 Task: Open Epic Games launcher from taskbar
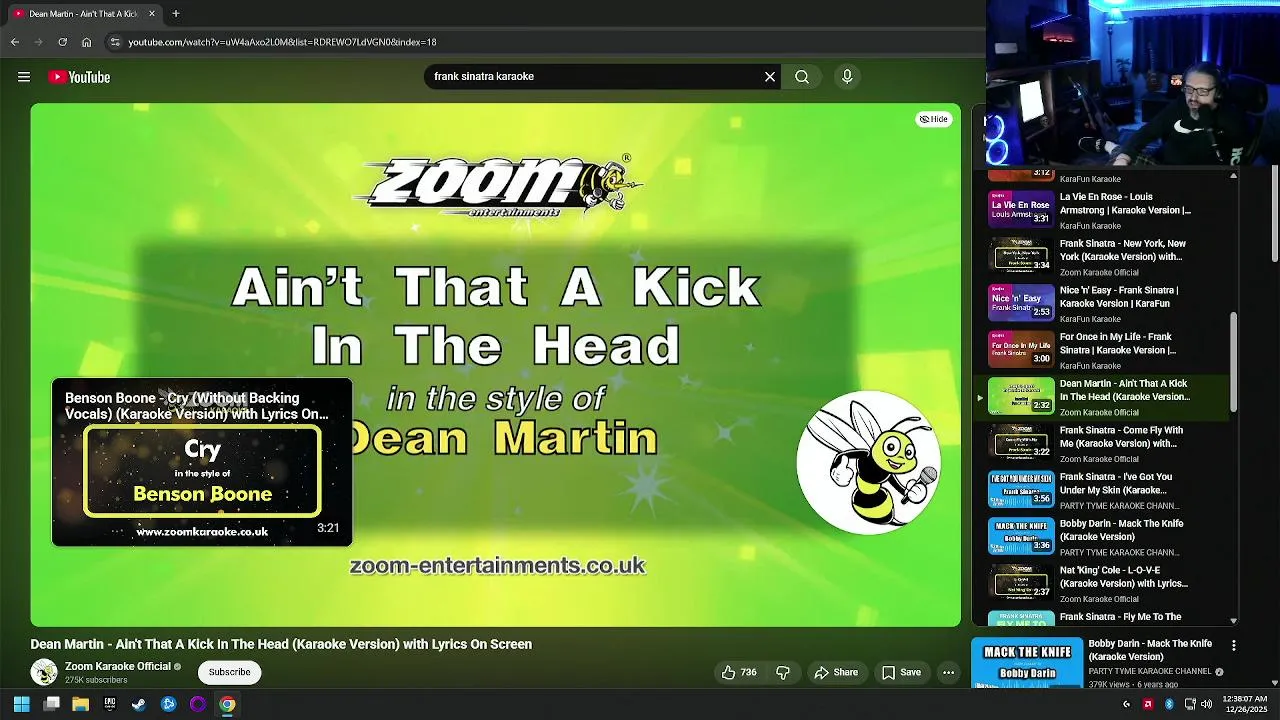110,704
